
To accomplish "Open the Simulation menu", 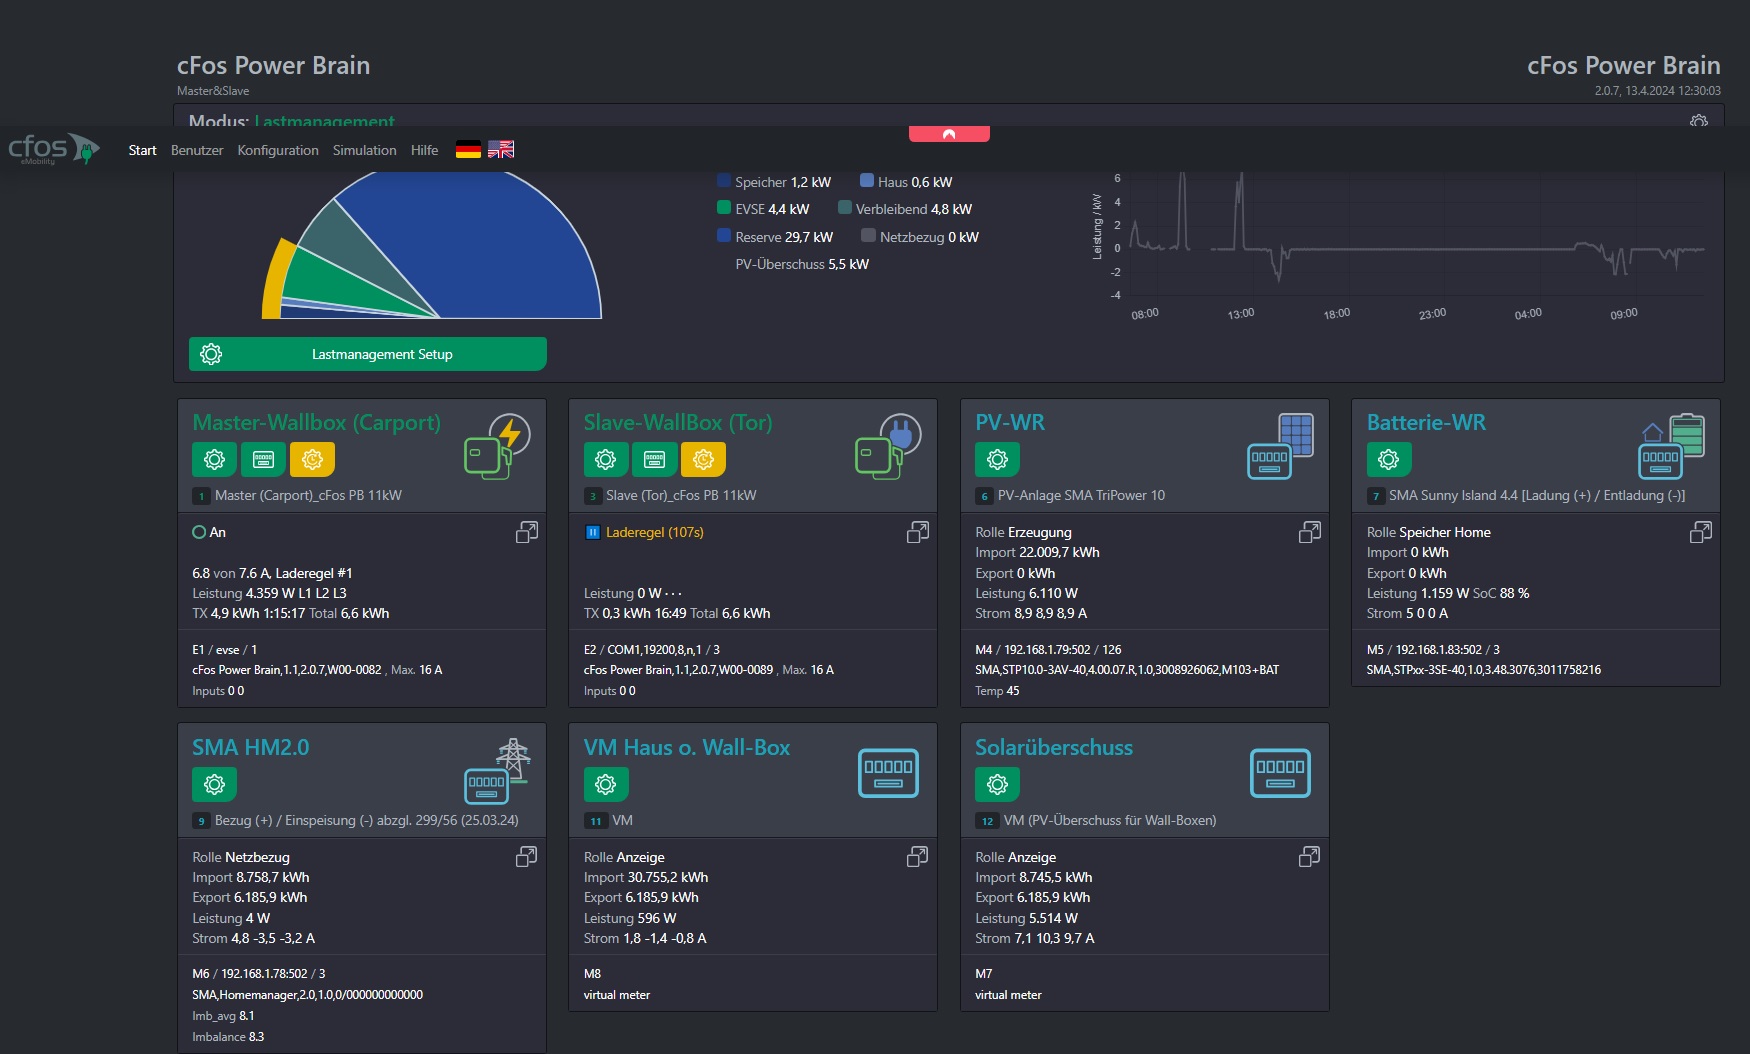I will tap(364, 150).
